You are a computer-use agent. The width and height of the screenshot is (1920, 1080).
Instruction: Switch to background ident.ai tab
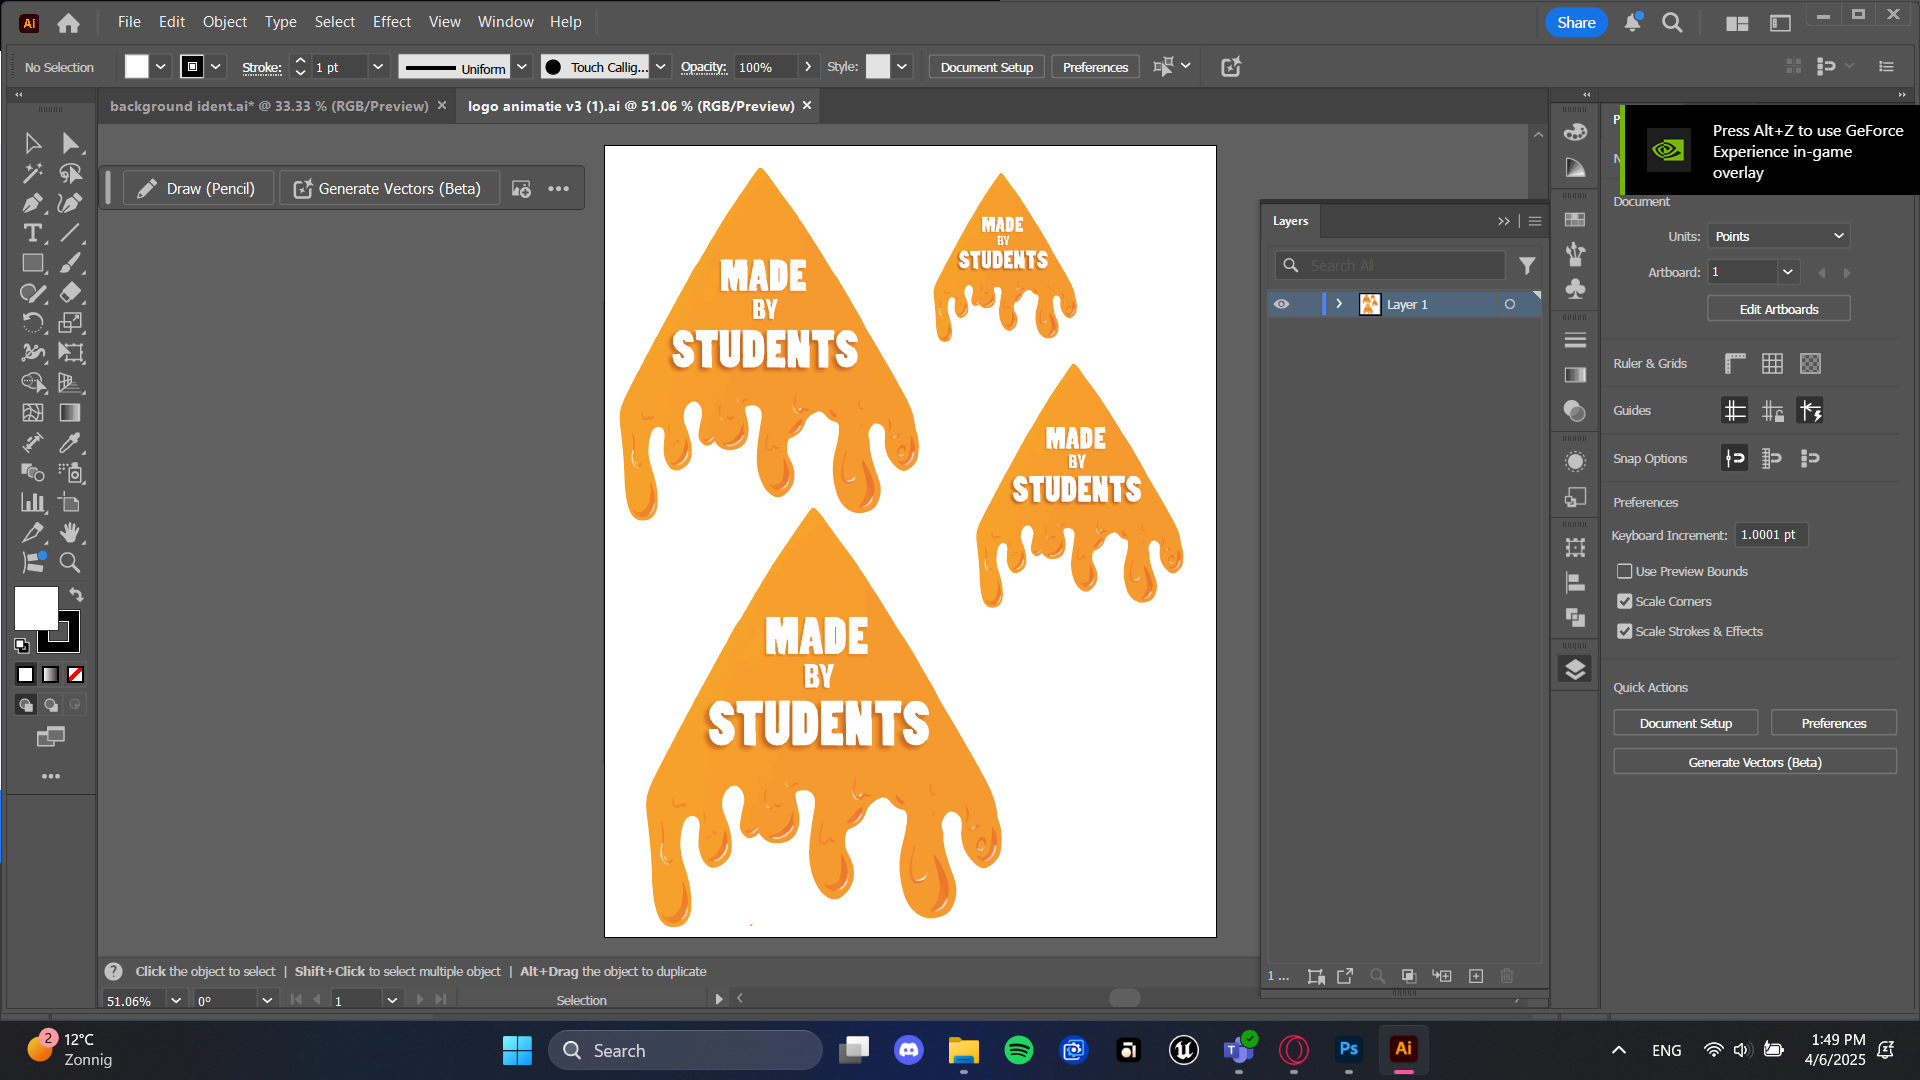click(268, 106)
